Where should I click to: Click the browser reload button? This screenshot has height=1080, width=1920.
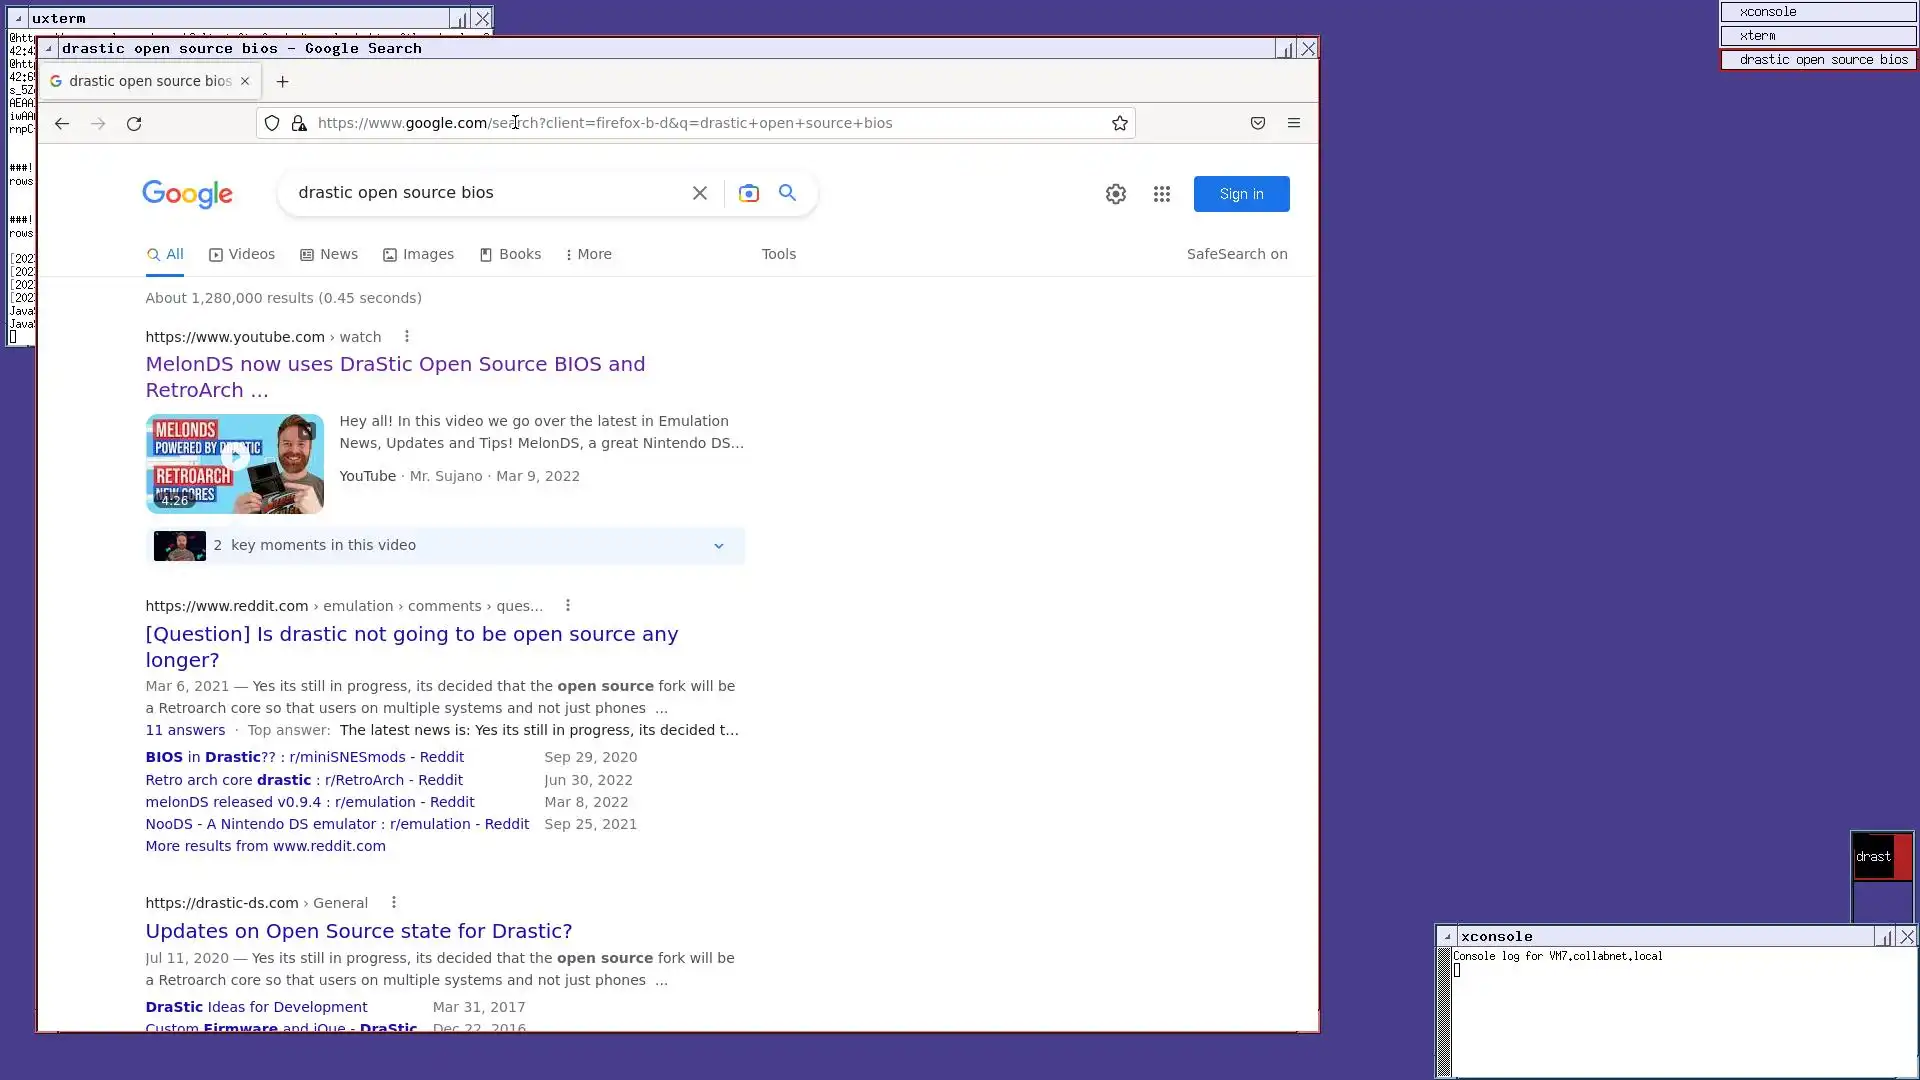tap(134, 124)
